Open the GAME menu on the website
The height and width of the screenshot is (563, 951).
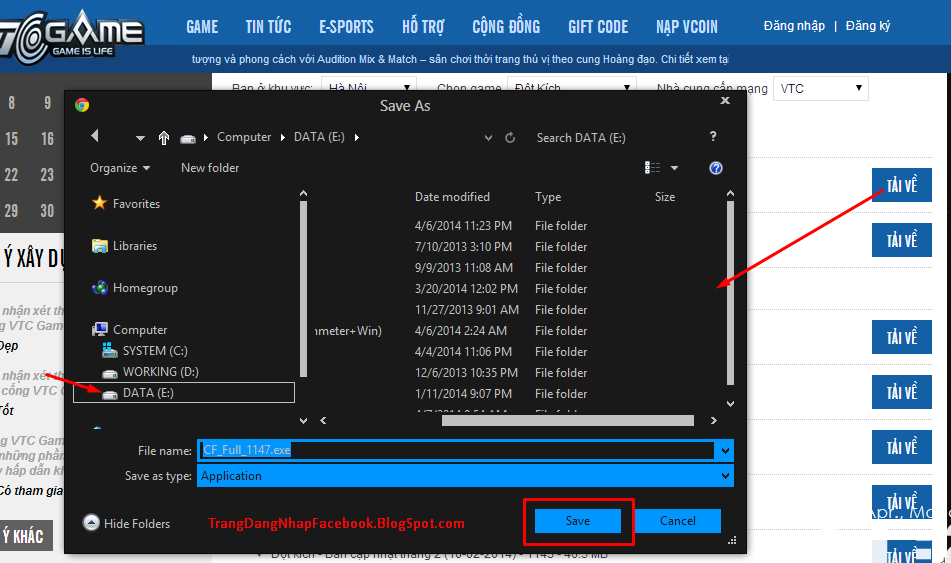coord(202,27)
